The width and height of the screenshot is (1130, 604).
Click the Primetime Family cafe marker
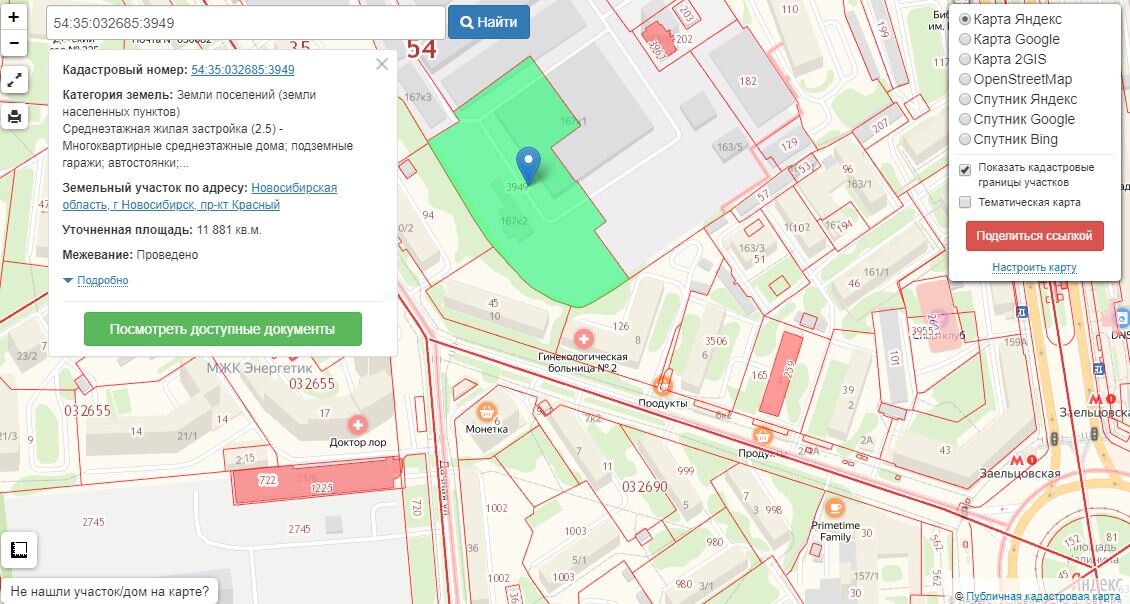point(835,508)
